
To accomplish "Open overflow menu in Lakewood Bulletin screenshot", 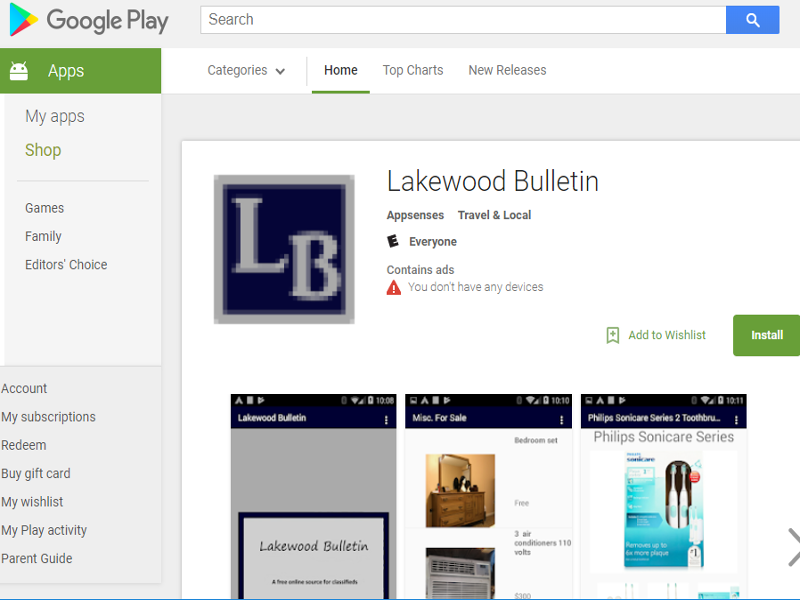I will [386, 420].
